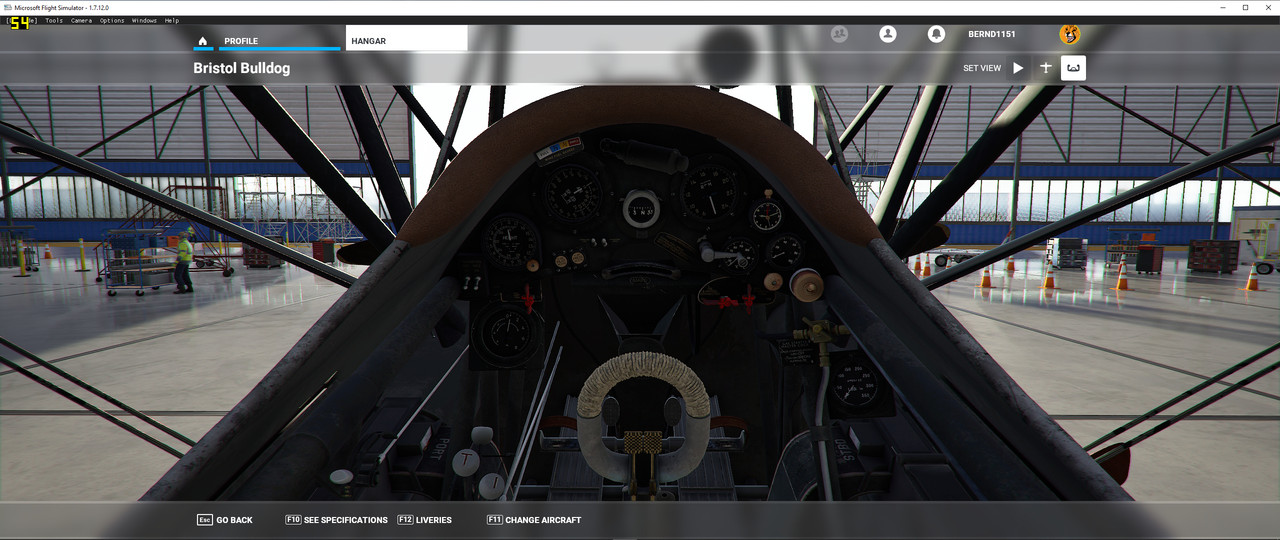1280x540 pixels.
Task: Open the Camera menu
Action: tap(81, 20)
